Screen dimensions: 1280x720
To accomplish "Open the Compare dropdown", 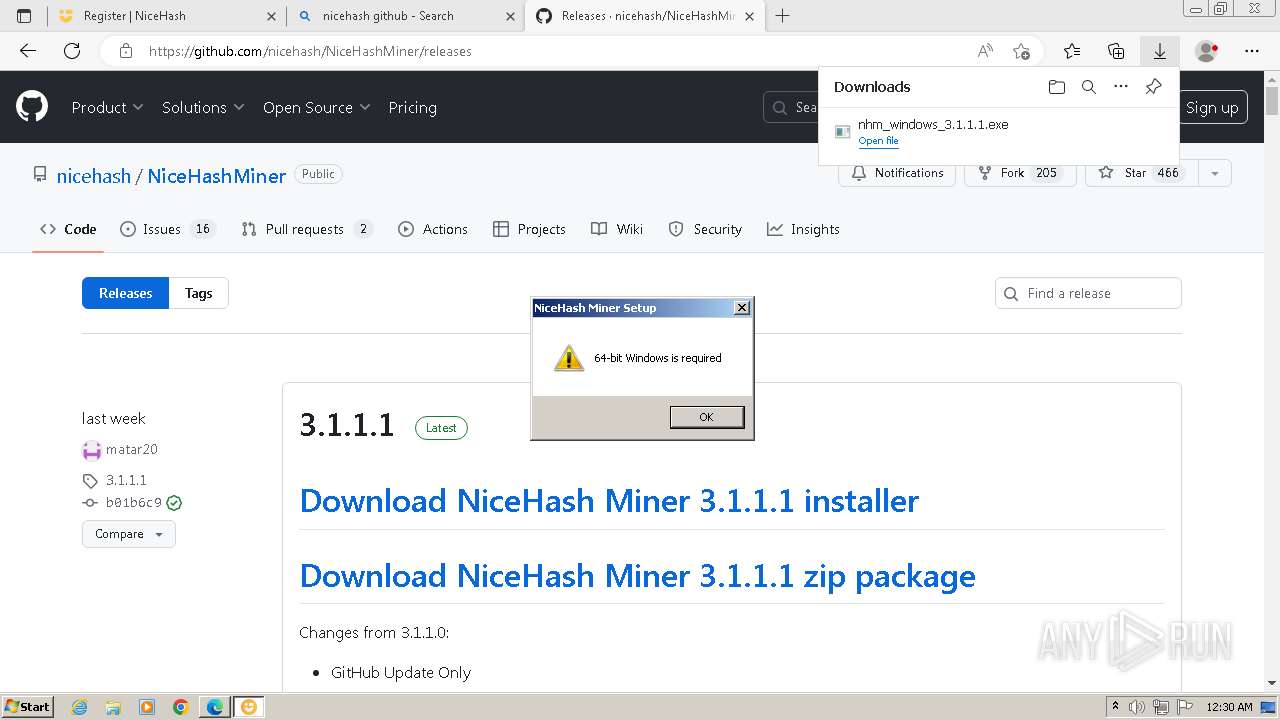I will 129,534.
